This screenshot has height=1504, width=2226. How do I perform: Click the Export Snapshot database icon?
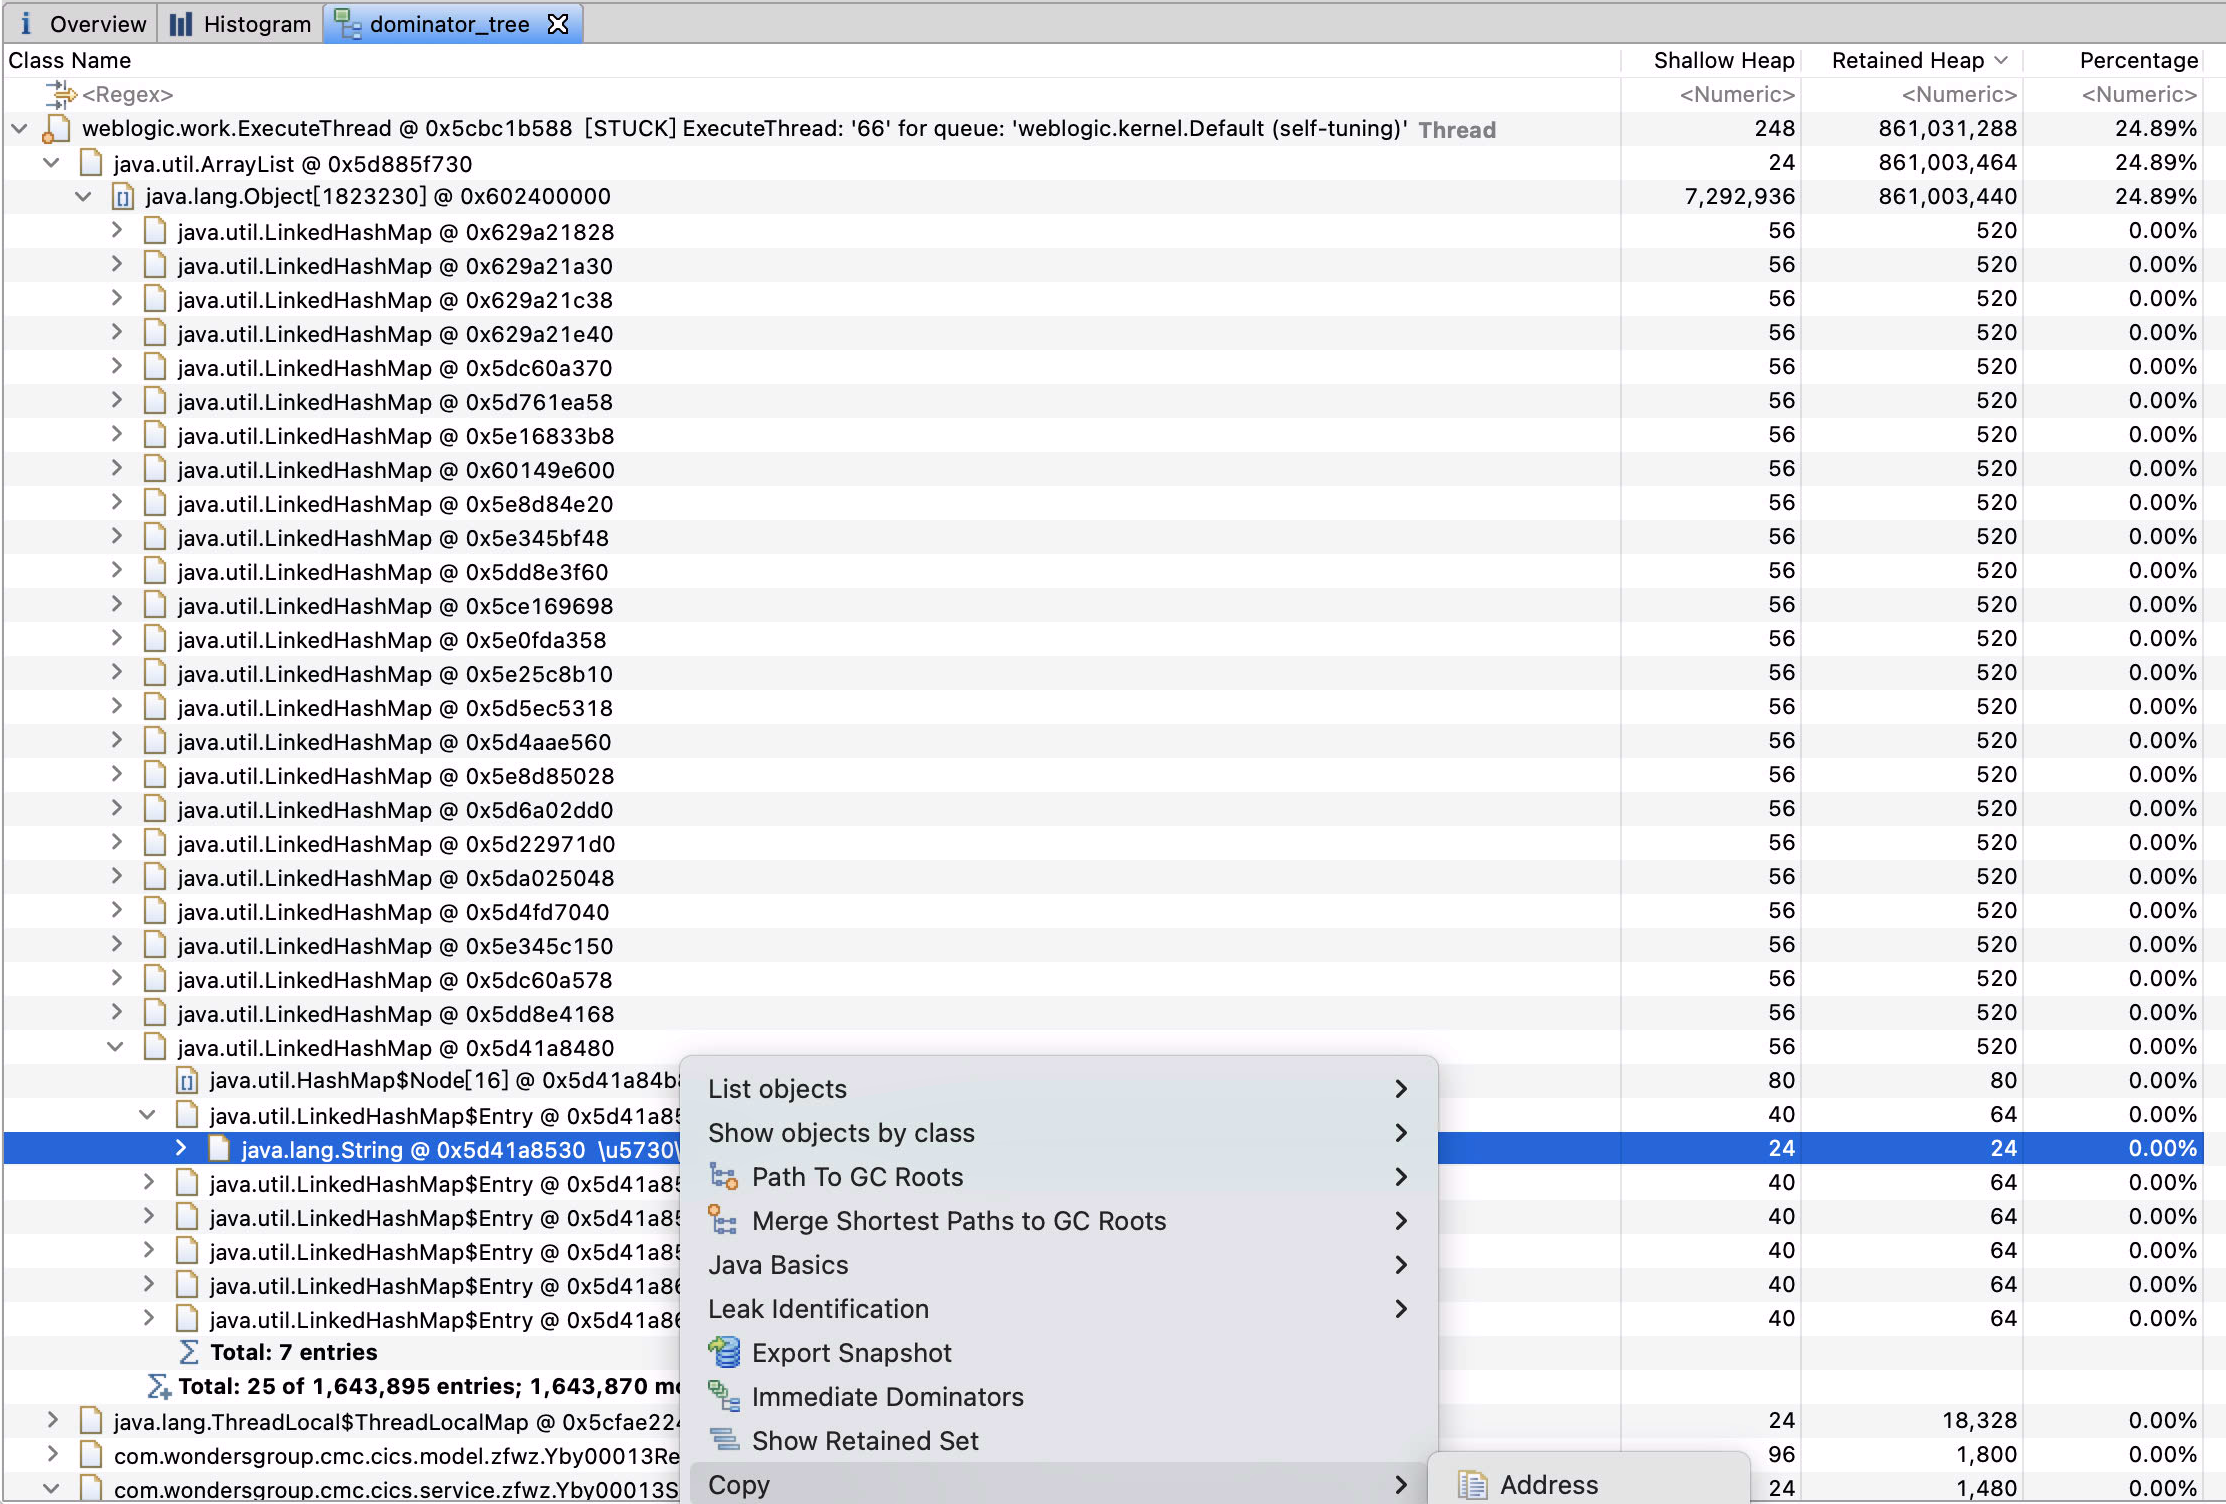click(x=723, y=1353)
